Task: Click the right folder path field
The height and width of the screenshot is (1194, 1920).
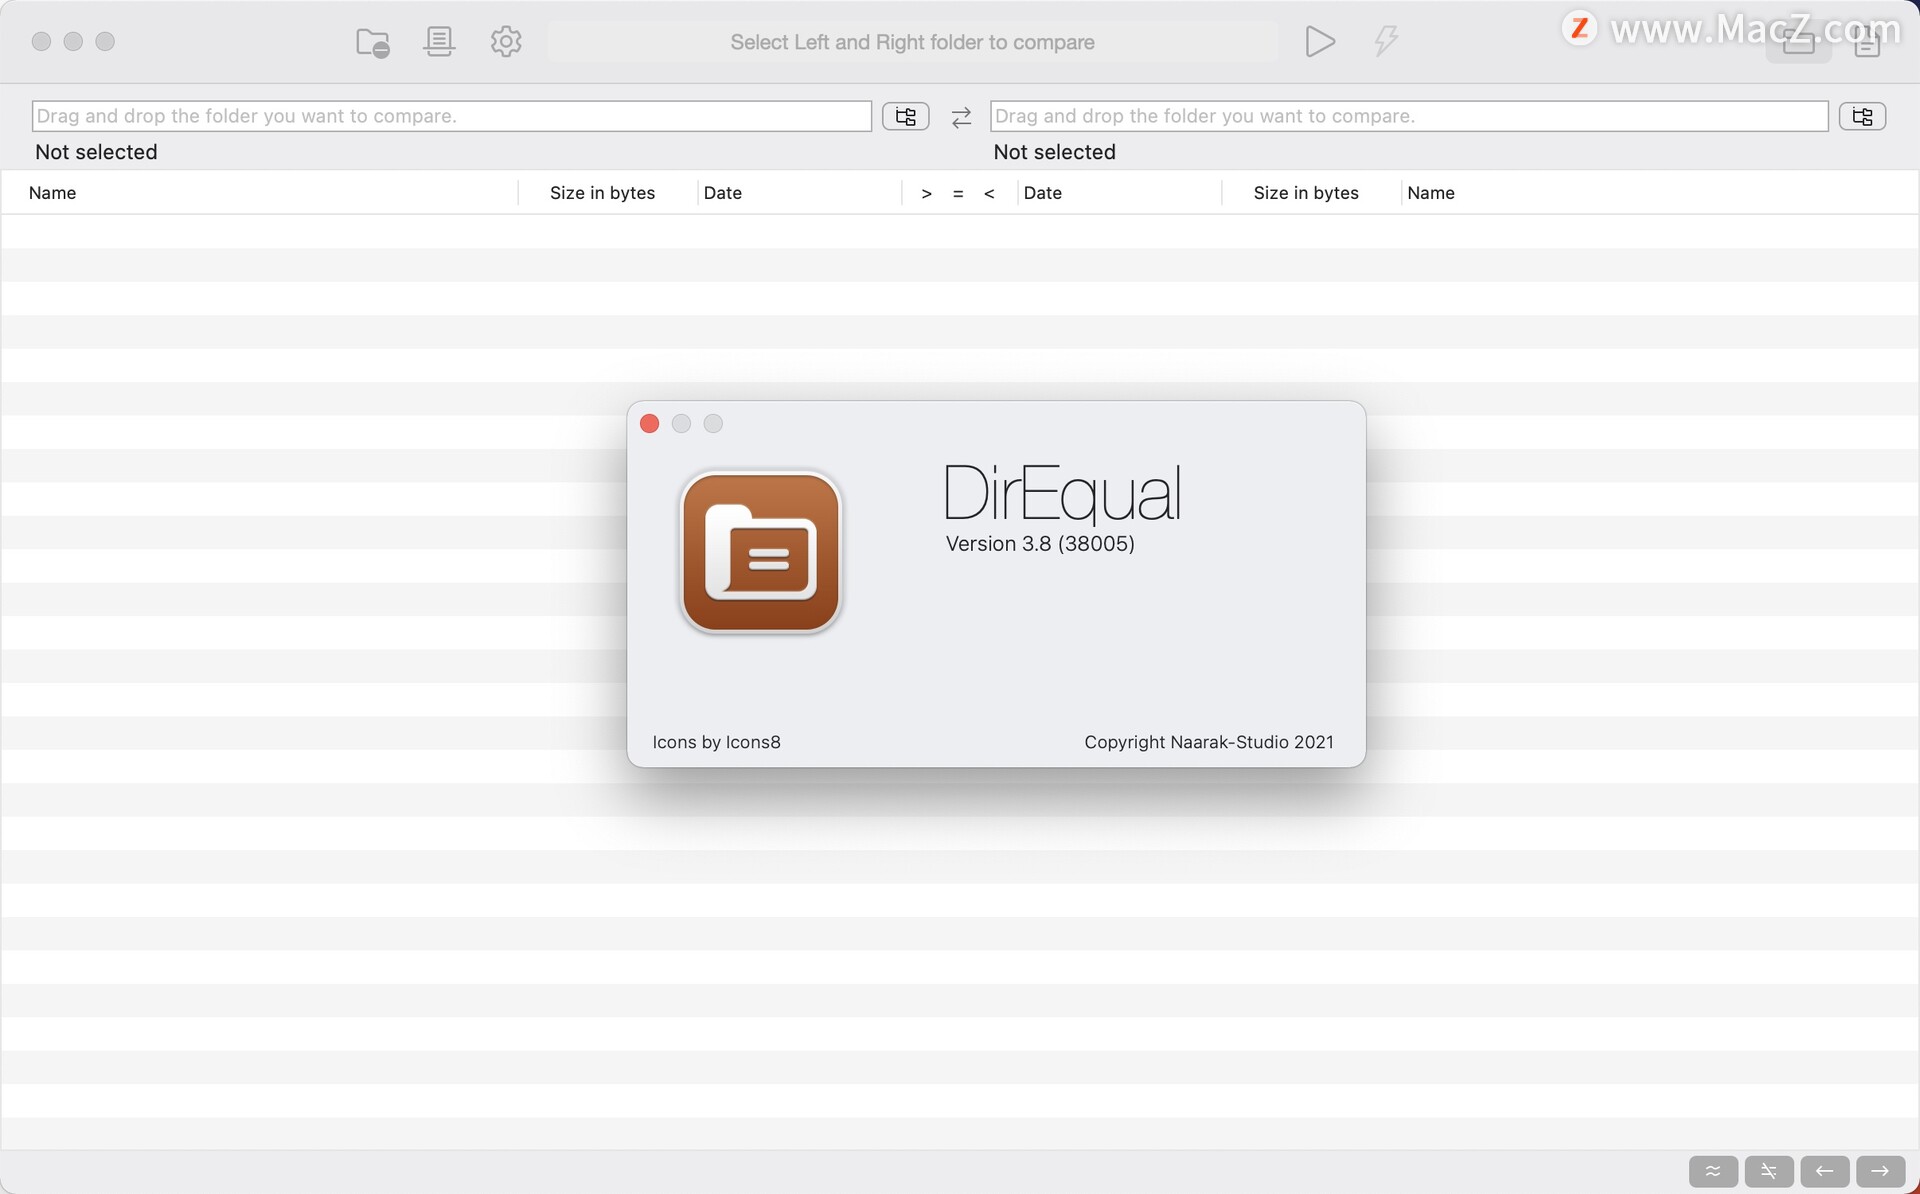Action: tap(1409, 116)
